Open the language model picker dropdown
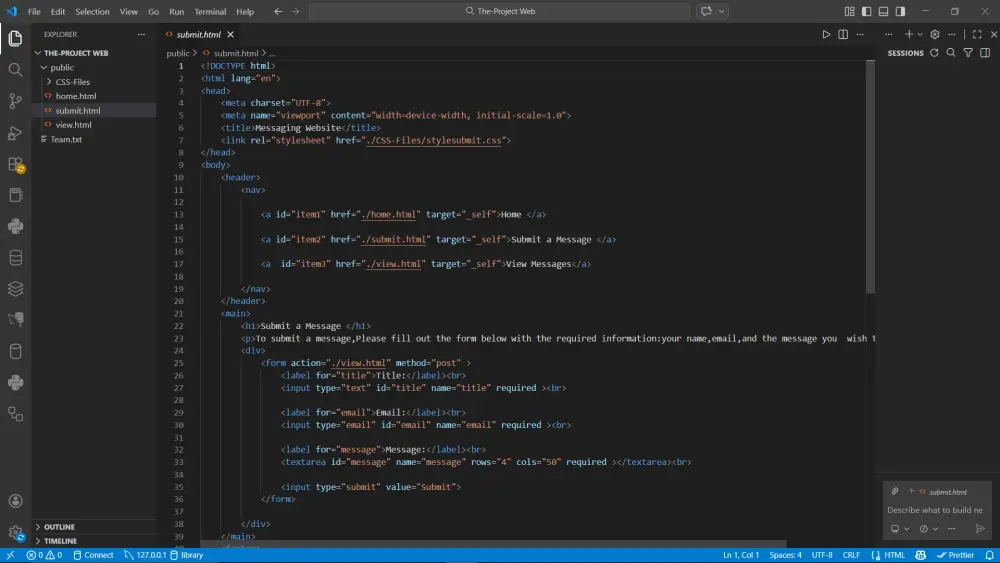 point(929,529)
